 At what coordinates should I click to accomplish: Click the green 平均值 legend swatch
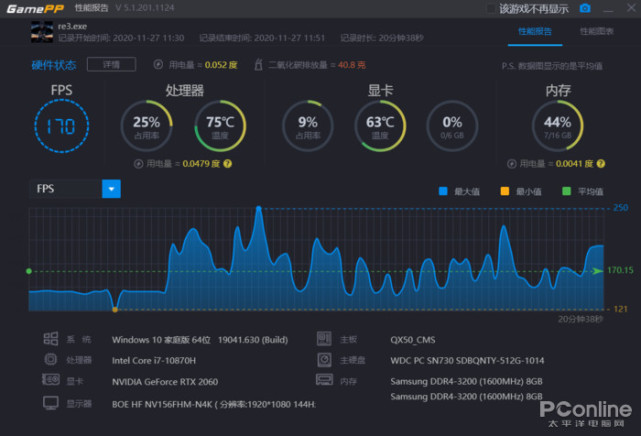tap(566, 191)
